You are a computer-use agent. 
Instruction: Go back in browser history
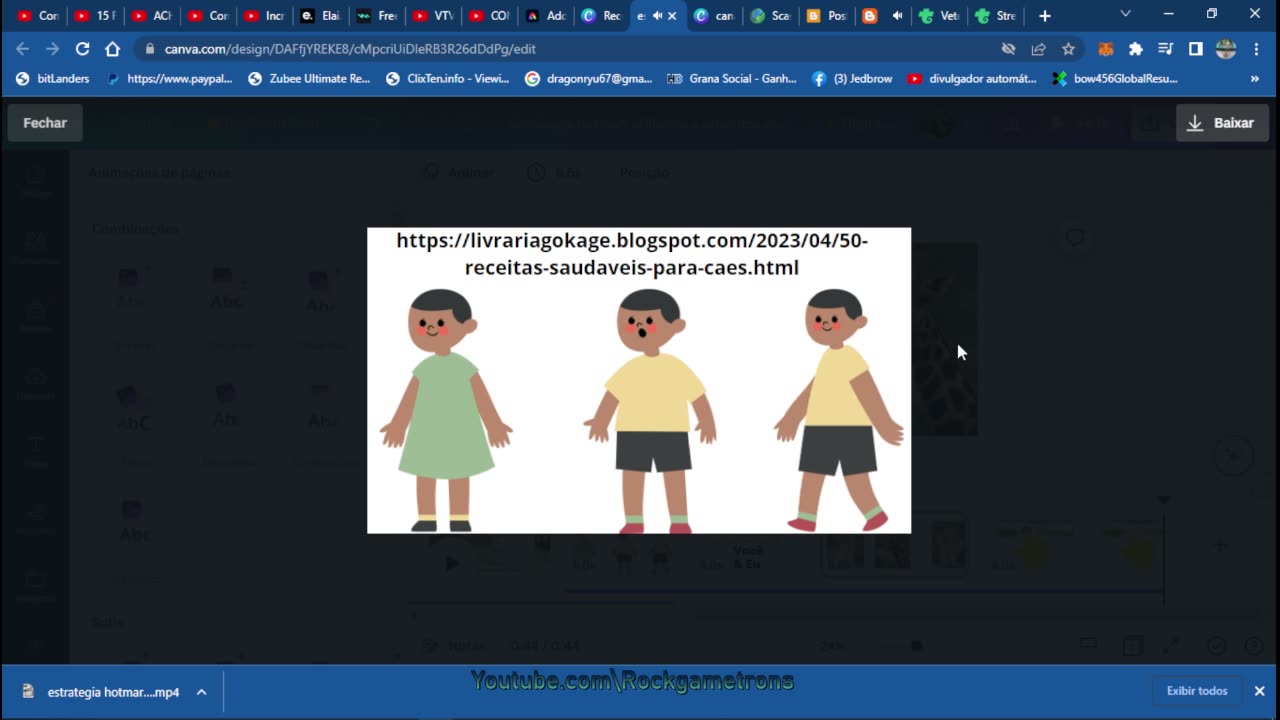point(23,48)
